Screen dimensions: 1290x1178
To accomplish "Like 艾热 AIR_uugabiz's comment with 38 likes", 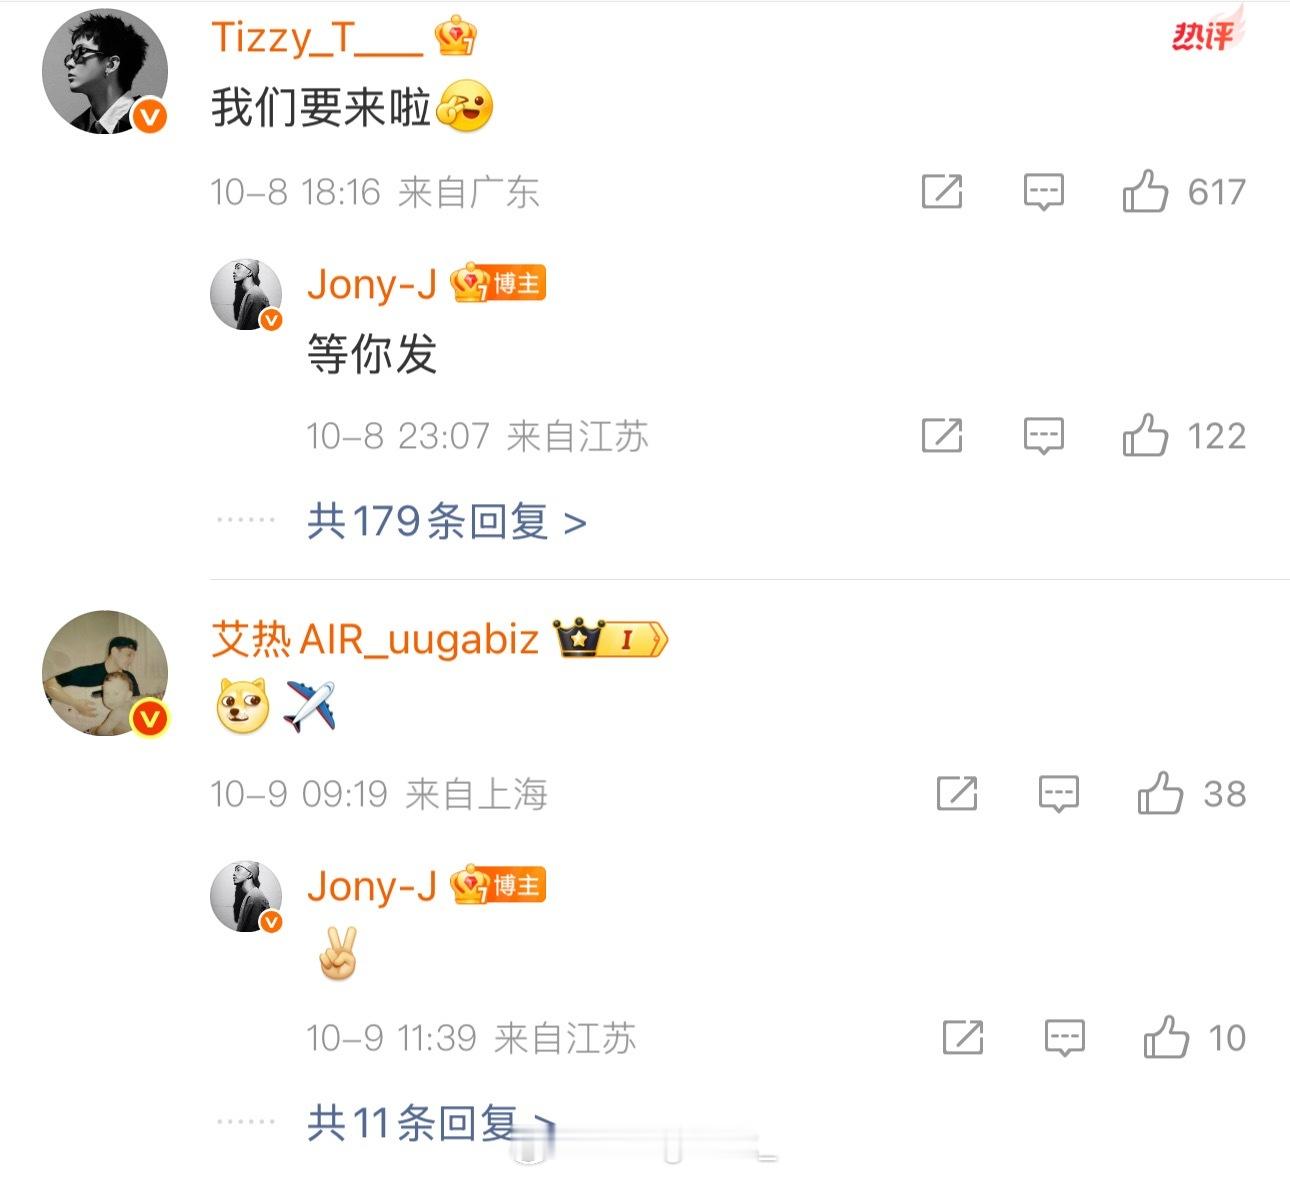I will click(1160, 793).
